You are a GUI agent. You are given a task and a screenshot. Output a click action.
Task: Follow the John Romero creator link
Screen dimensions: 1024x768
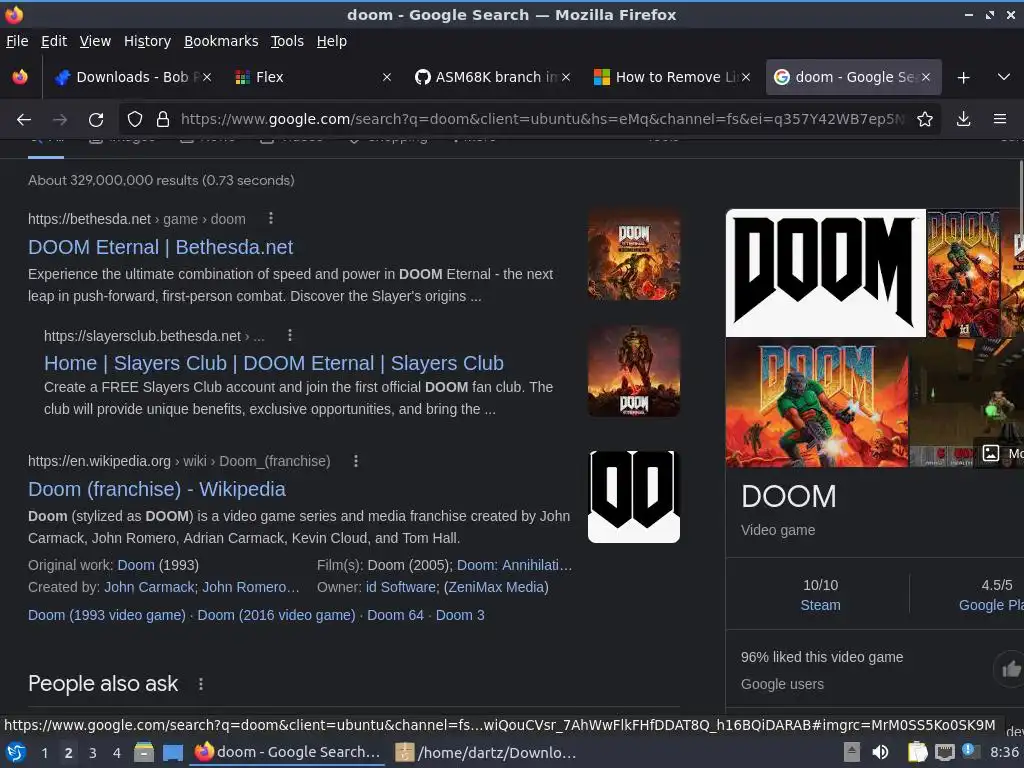(x=250, y=587)
